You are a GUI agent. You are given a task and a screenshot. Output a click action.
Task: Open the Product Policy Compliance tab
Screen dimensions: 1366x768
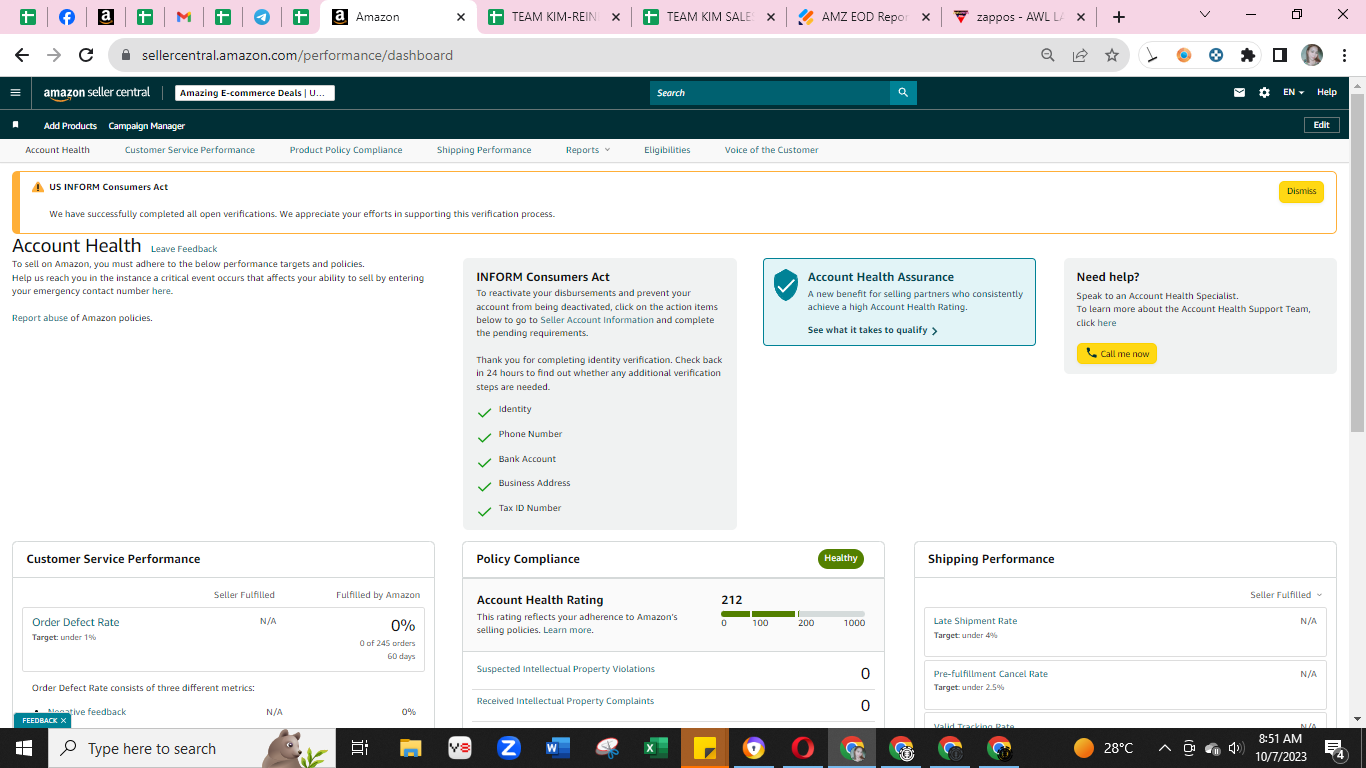coord(346,150)
